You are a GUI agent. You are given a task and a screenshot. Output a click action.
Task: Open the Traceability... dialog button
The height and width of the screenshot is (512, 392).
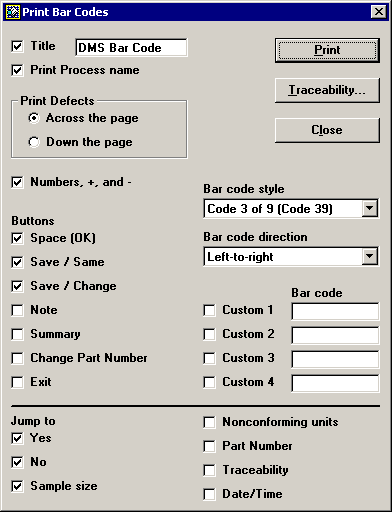pyautogui.click(x=327, y=90)
